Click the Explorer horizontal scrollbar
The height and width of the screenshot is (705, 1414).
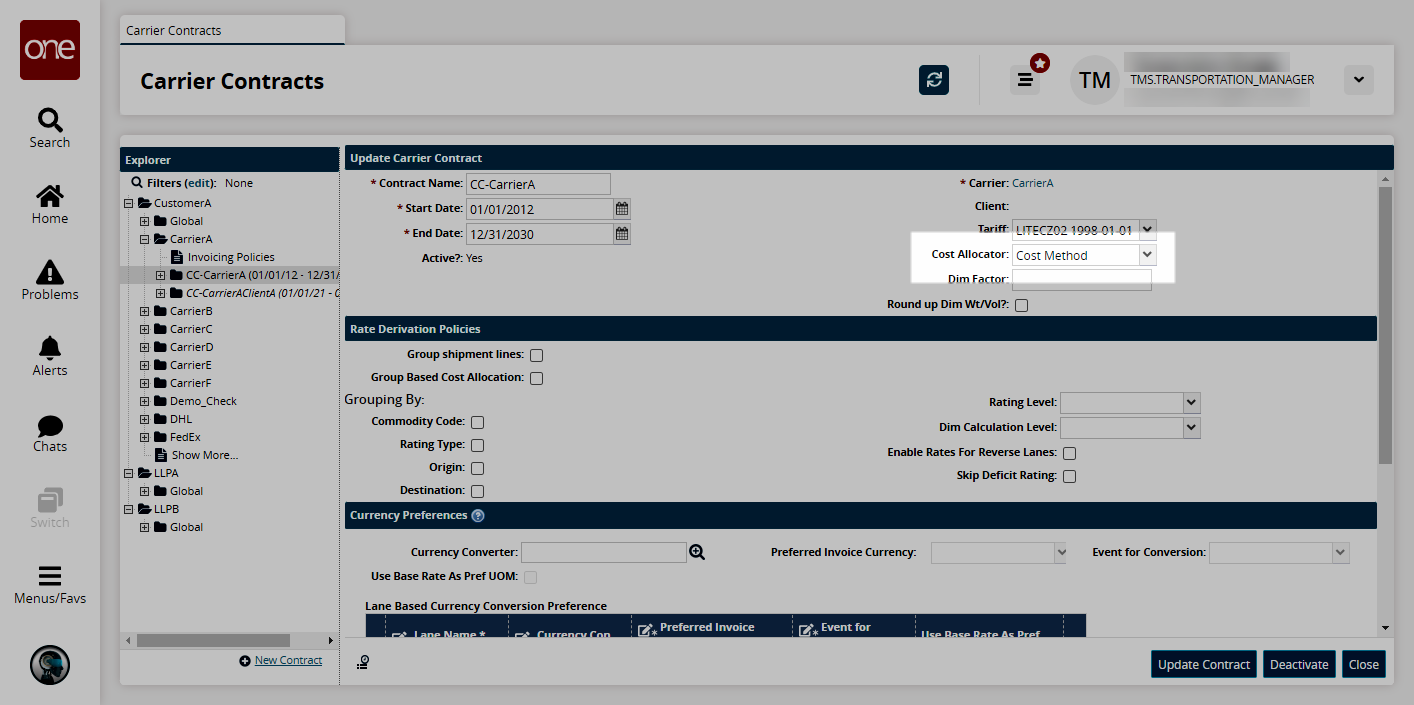[212, 640]
